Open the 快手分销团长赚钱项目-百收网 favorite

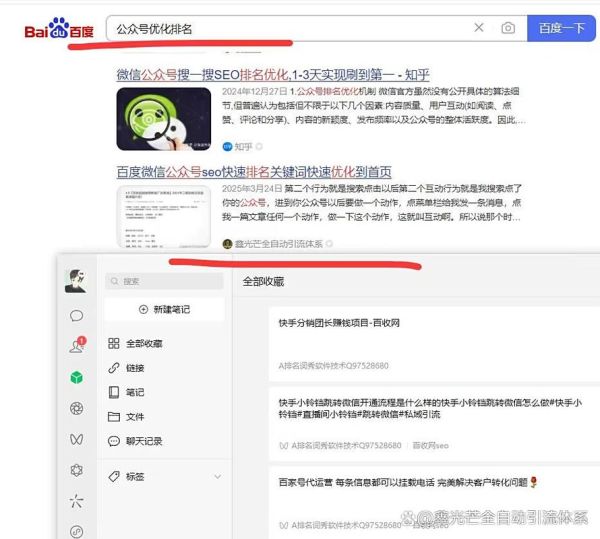coord(434,344)
